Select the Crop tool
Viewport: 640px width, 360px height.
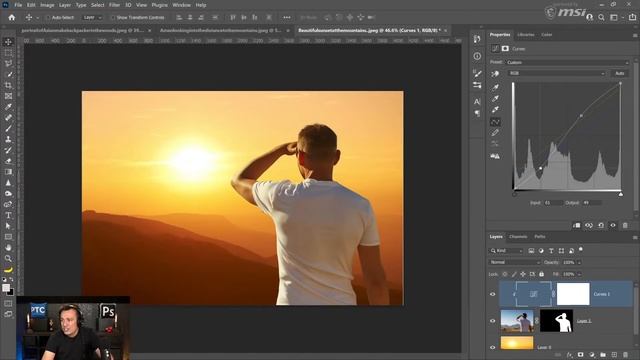[8, 85]
